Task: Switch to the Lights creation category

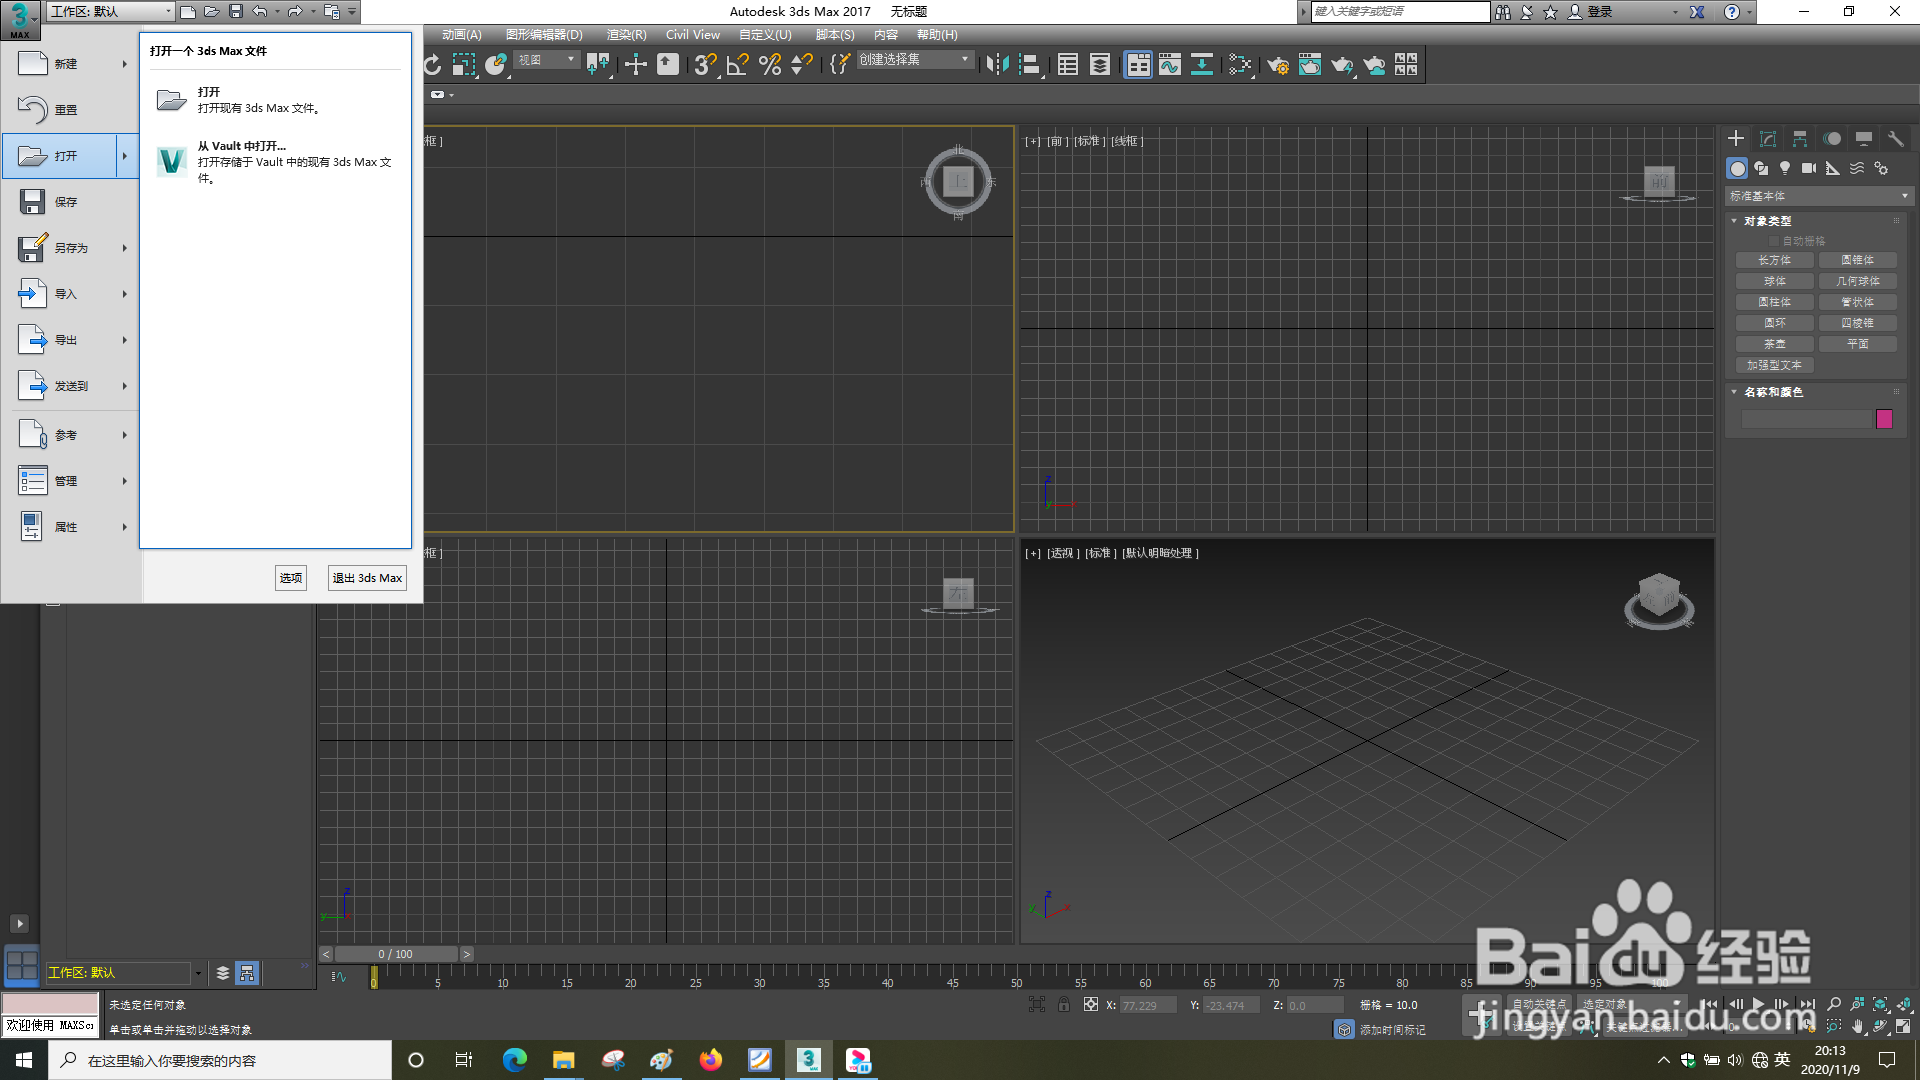Action: [1786, 168]
